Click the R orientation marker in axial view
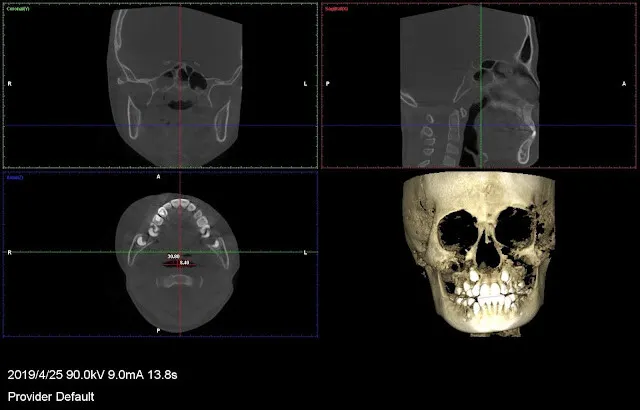Screen dimensions: 640x410 click(x=10, y=253)
